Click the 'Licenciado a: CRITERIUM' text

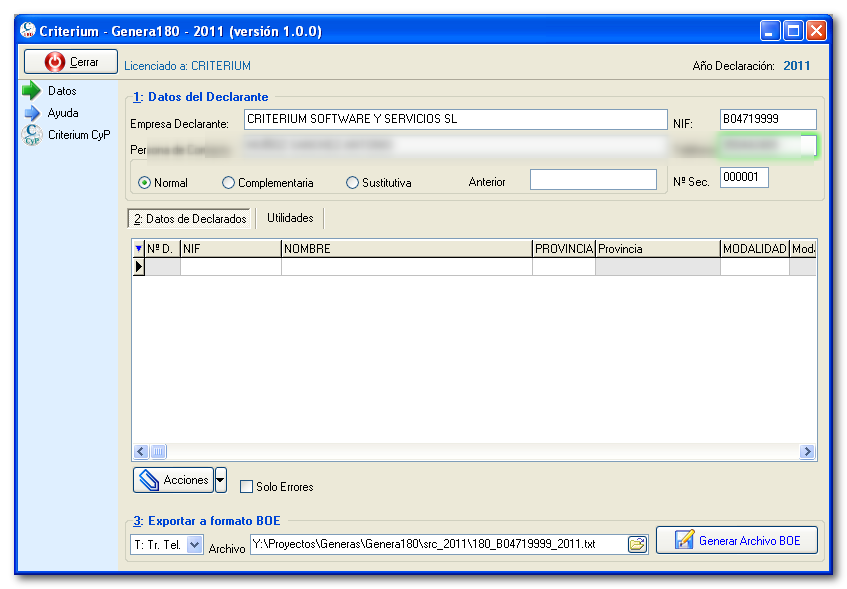[x=187, y=66]
